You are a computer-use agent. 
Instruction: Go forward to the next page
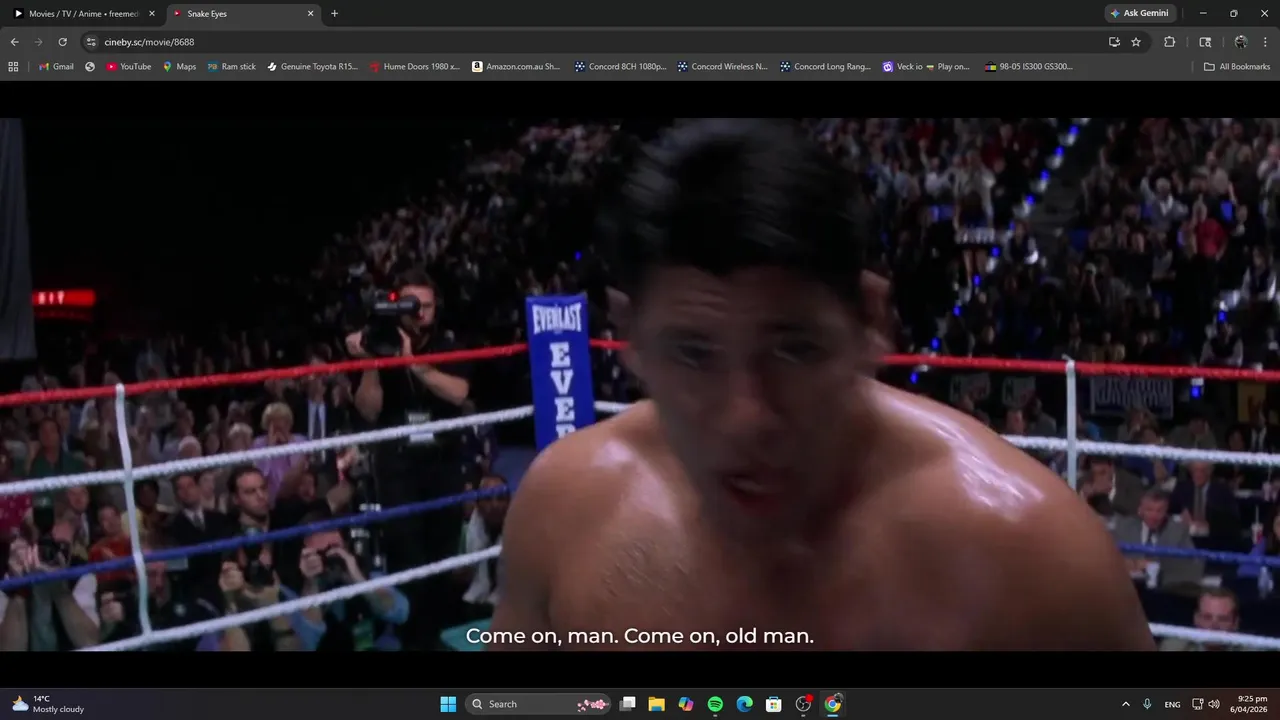click(x=38, y=42)
